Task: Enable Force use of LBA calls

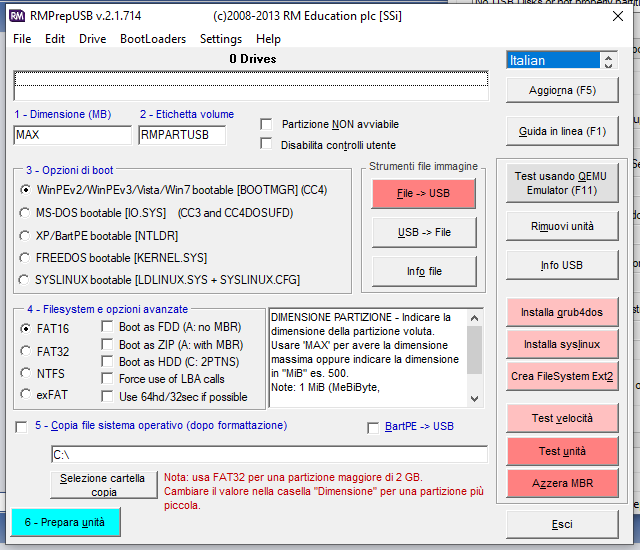Action: (x=107, y=379)
